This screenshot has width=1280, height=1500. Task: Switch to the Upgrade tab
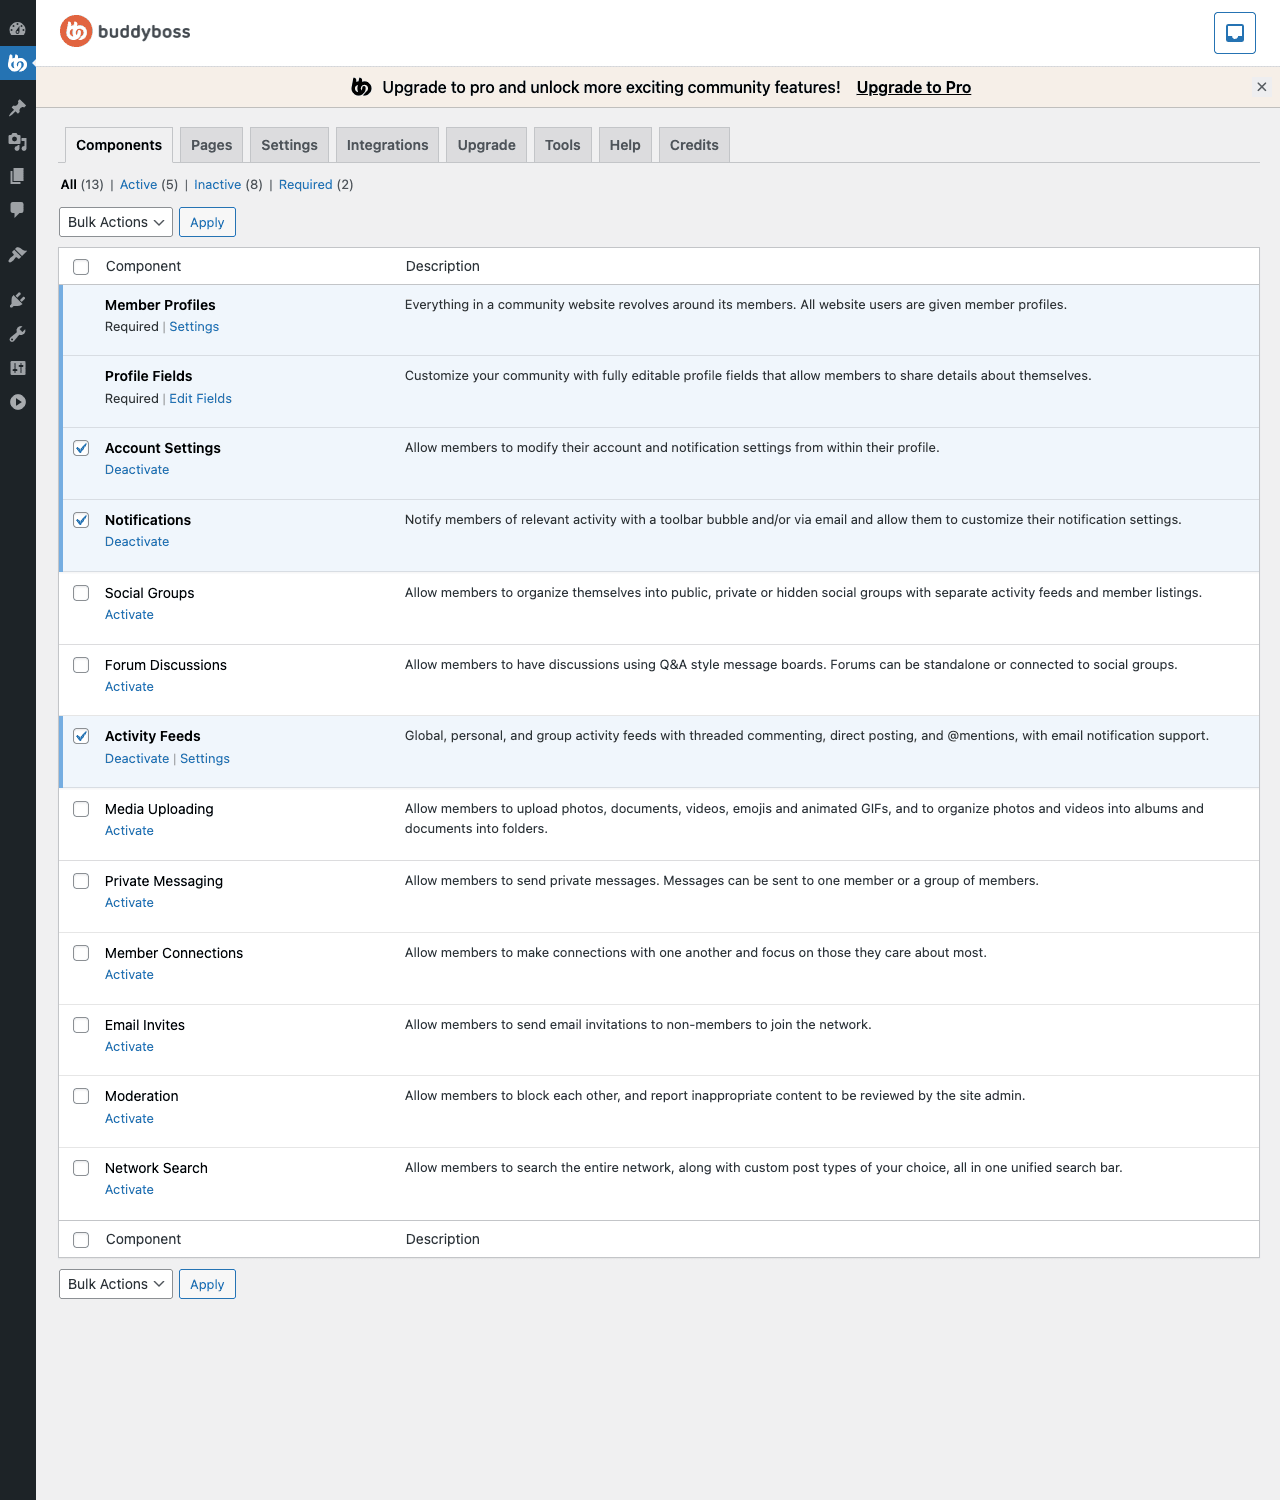click(x=487, y=145)
